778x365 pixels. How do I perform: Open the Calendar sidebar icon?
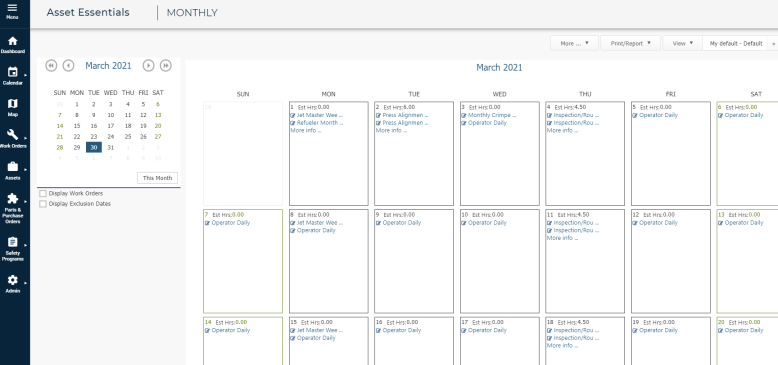13,72
